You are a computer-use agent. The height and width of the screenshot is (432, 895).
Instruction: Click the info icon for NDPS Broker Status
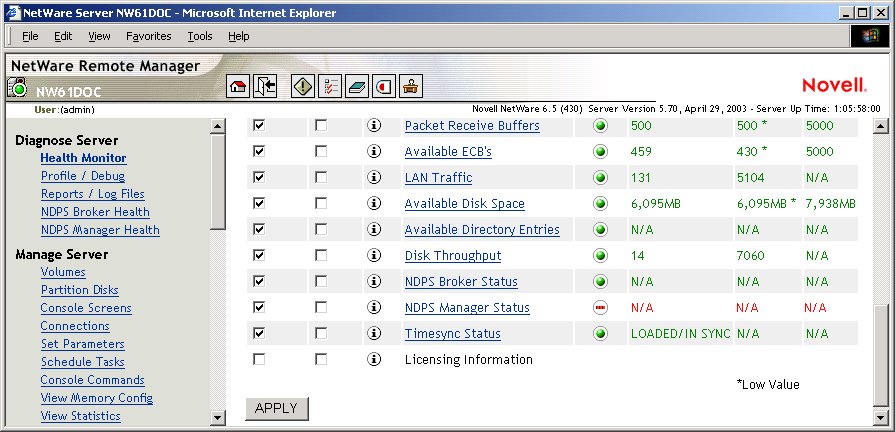coord(374,281)
